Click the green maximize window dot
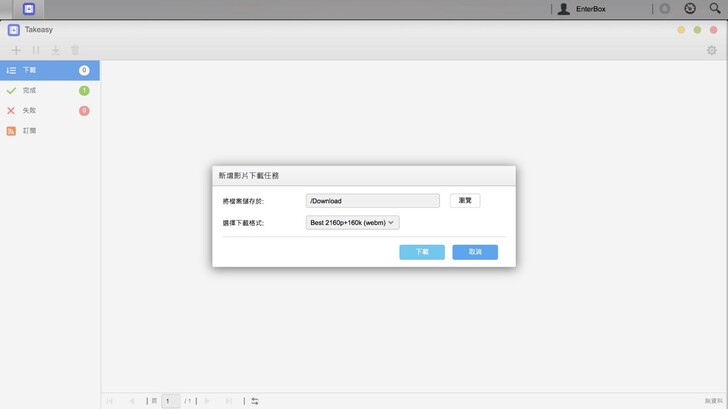This screenshot has width=728, height=409. click(x=697, y=30)
